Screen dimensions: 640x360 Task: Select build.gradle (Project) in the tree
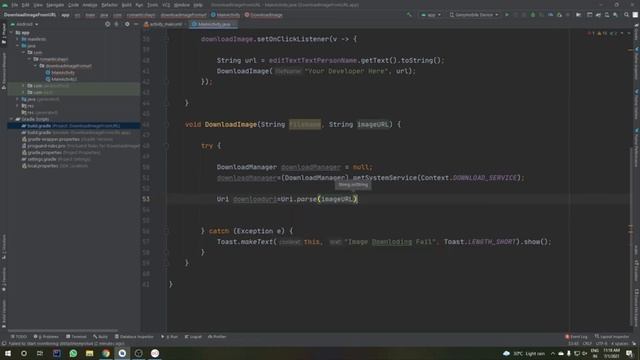click(x=74, y=126)
